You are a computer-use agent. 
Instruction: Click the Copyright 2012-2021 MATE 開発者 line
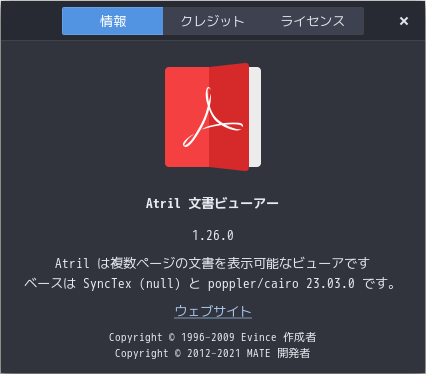pos(212,353)
